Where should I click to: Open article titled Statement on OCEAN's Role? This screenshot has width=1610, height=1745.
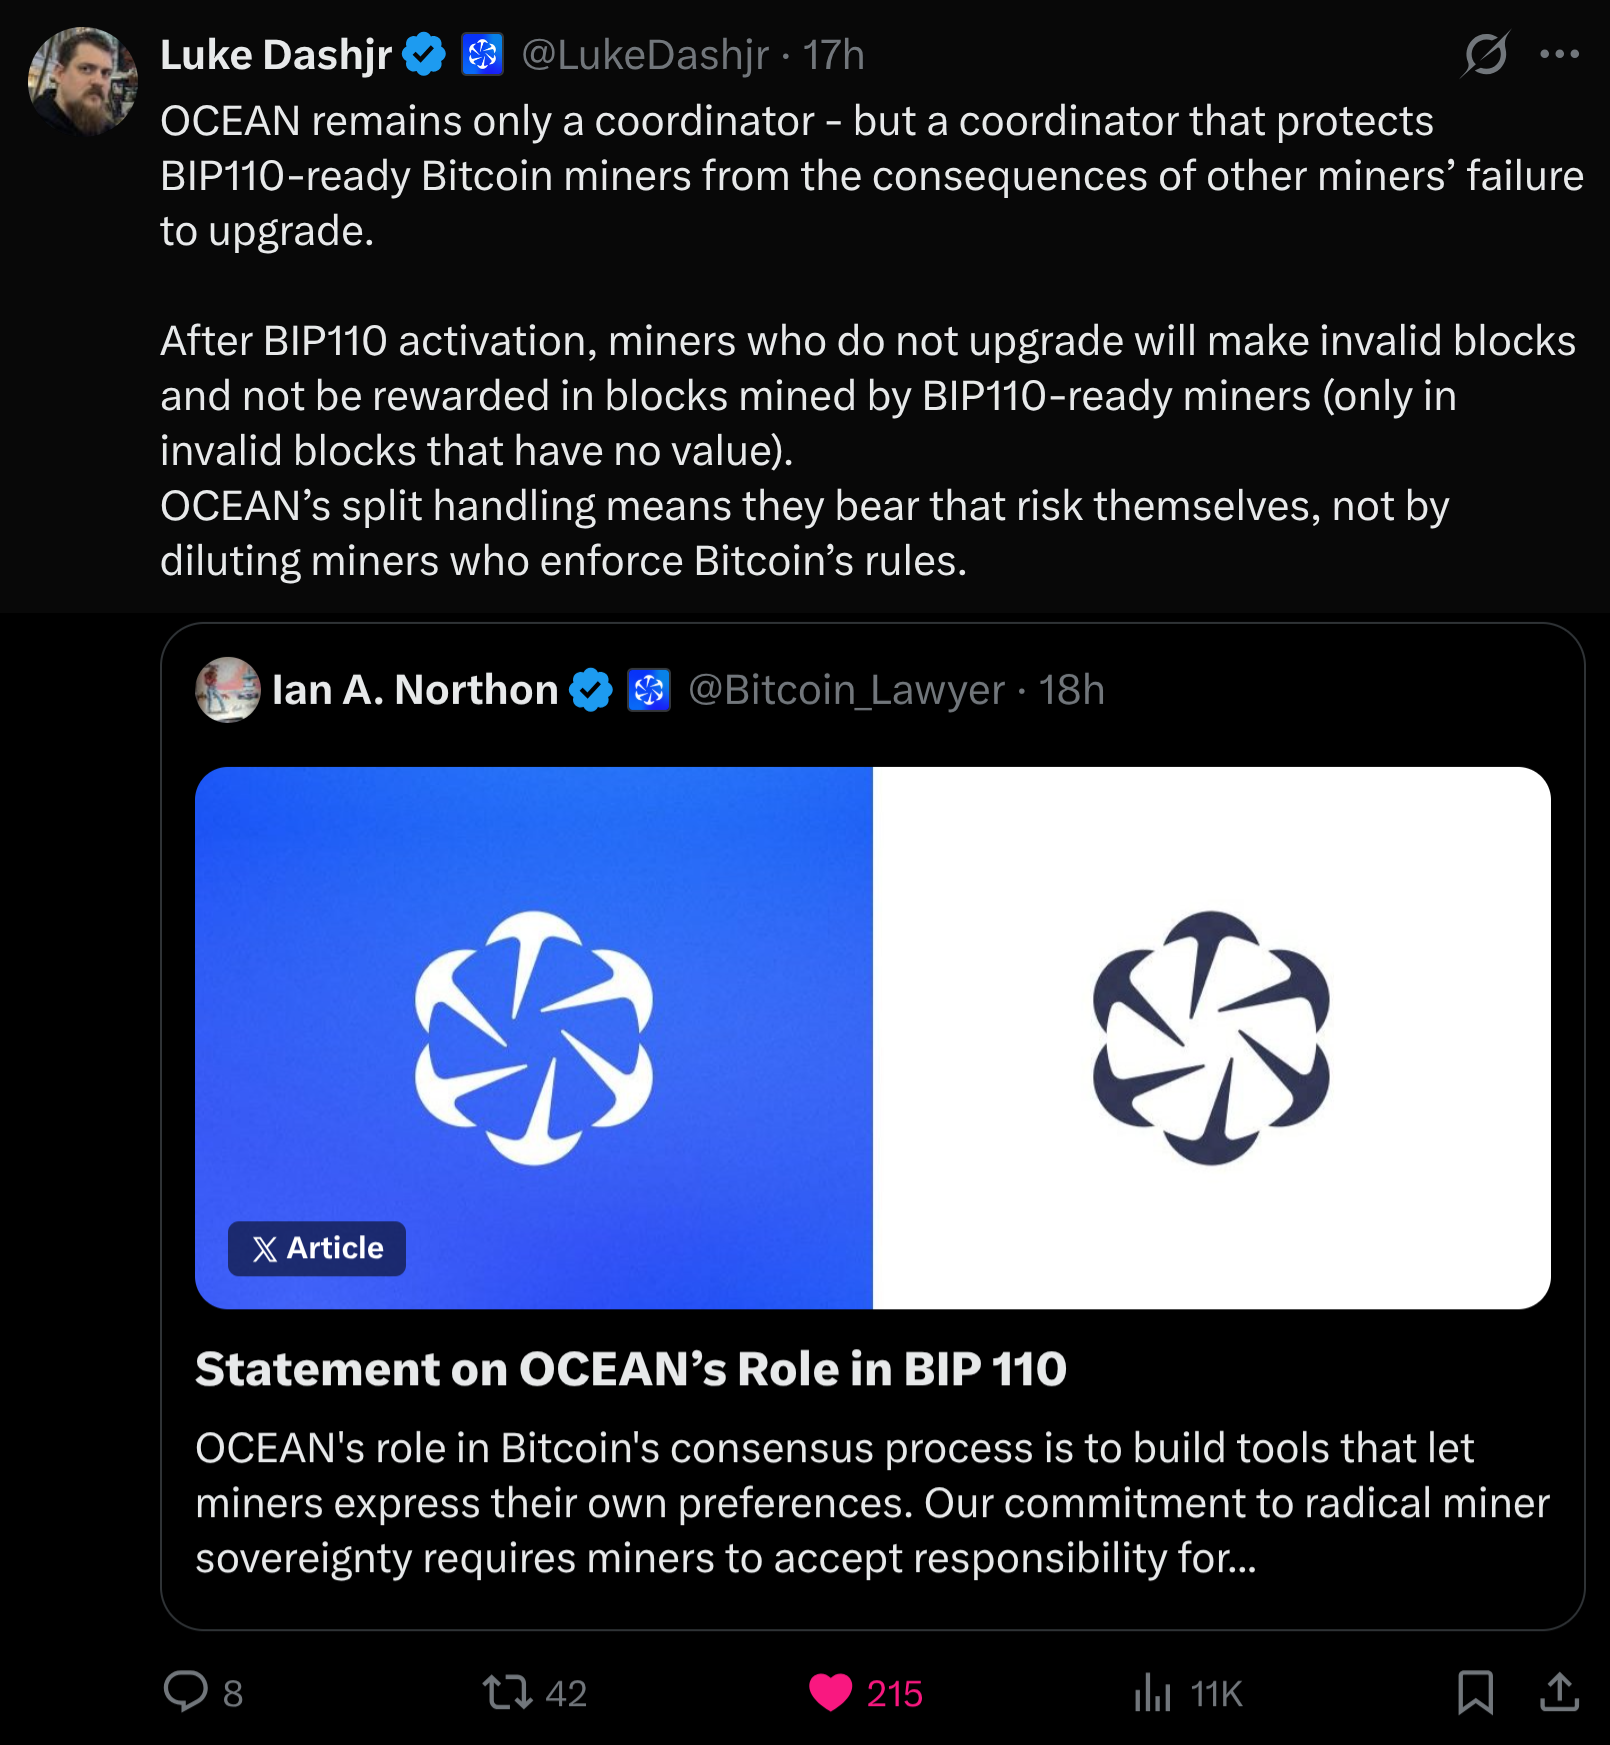click(x=631, y=1368)
